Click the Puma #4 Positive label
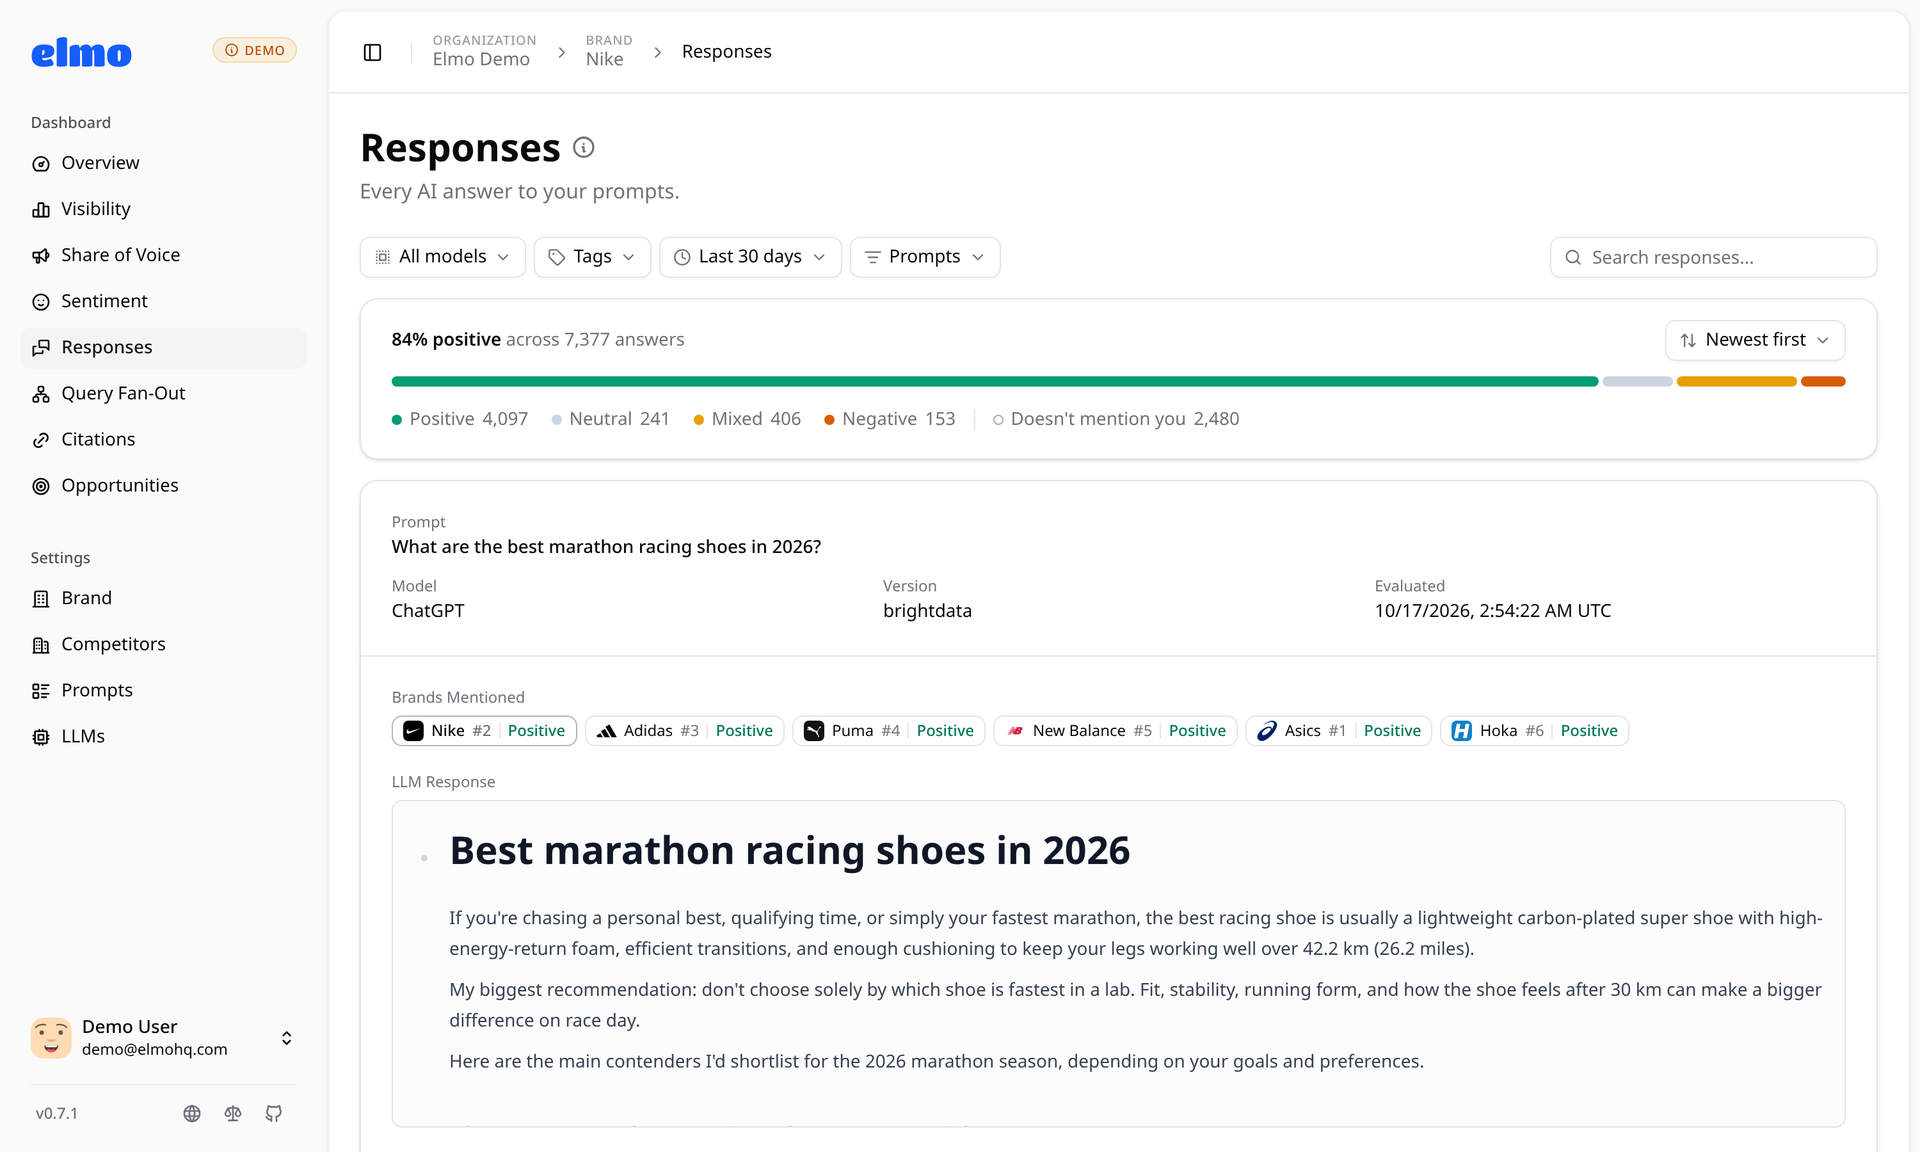This screenshot has width=1920, height=1152. [x=944, y=731]
